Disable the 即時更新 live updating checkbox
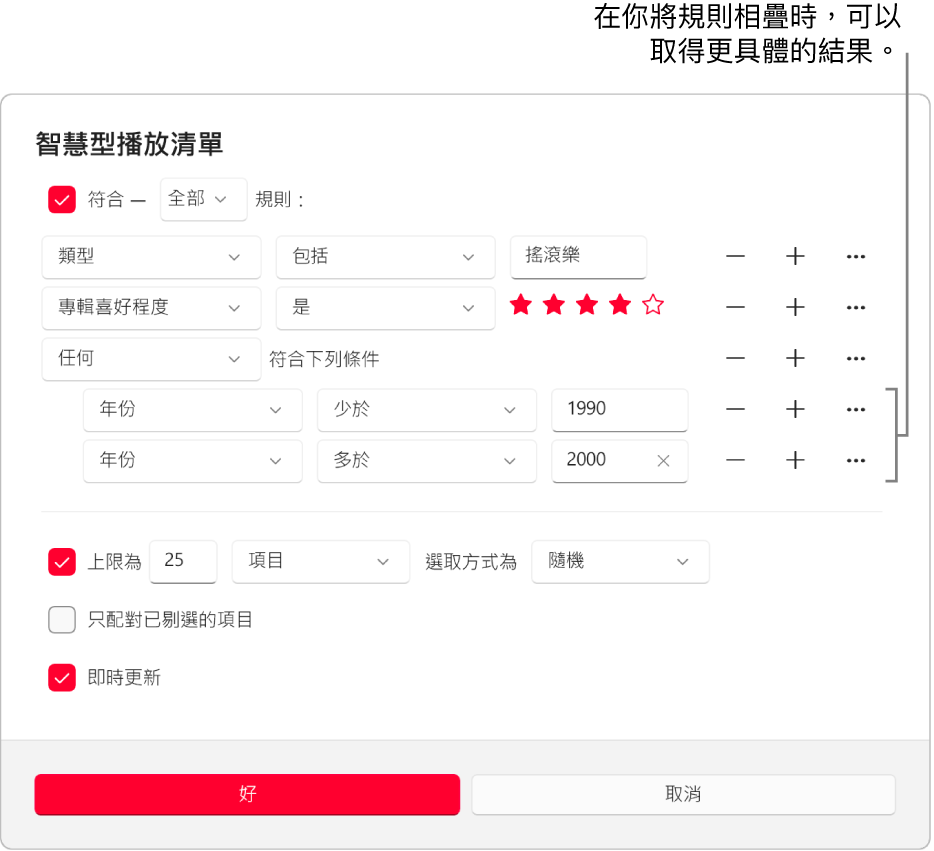 click(61, 678)
